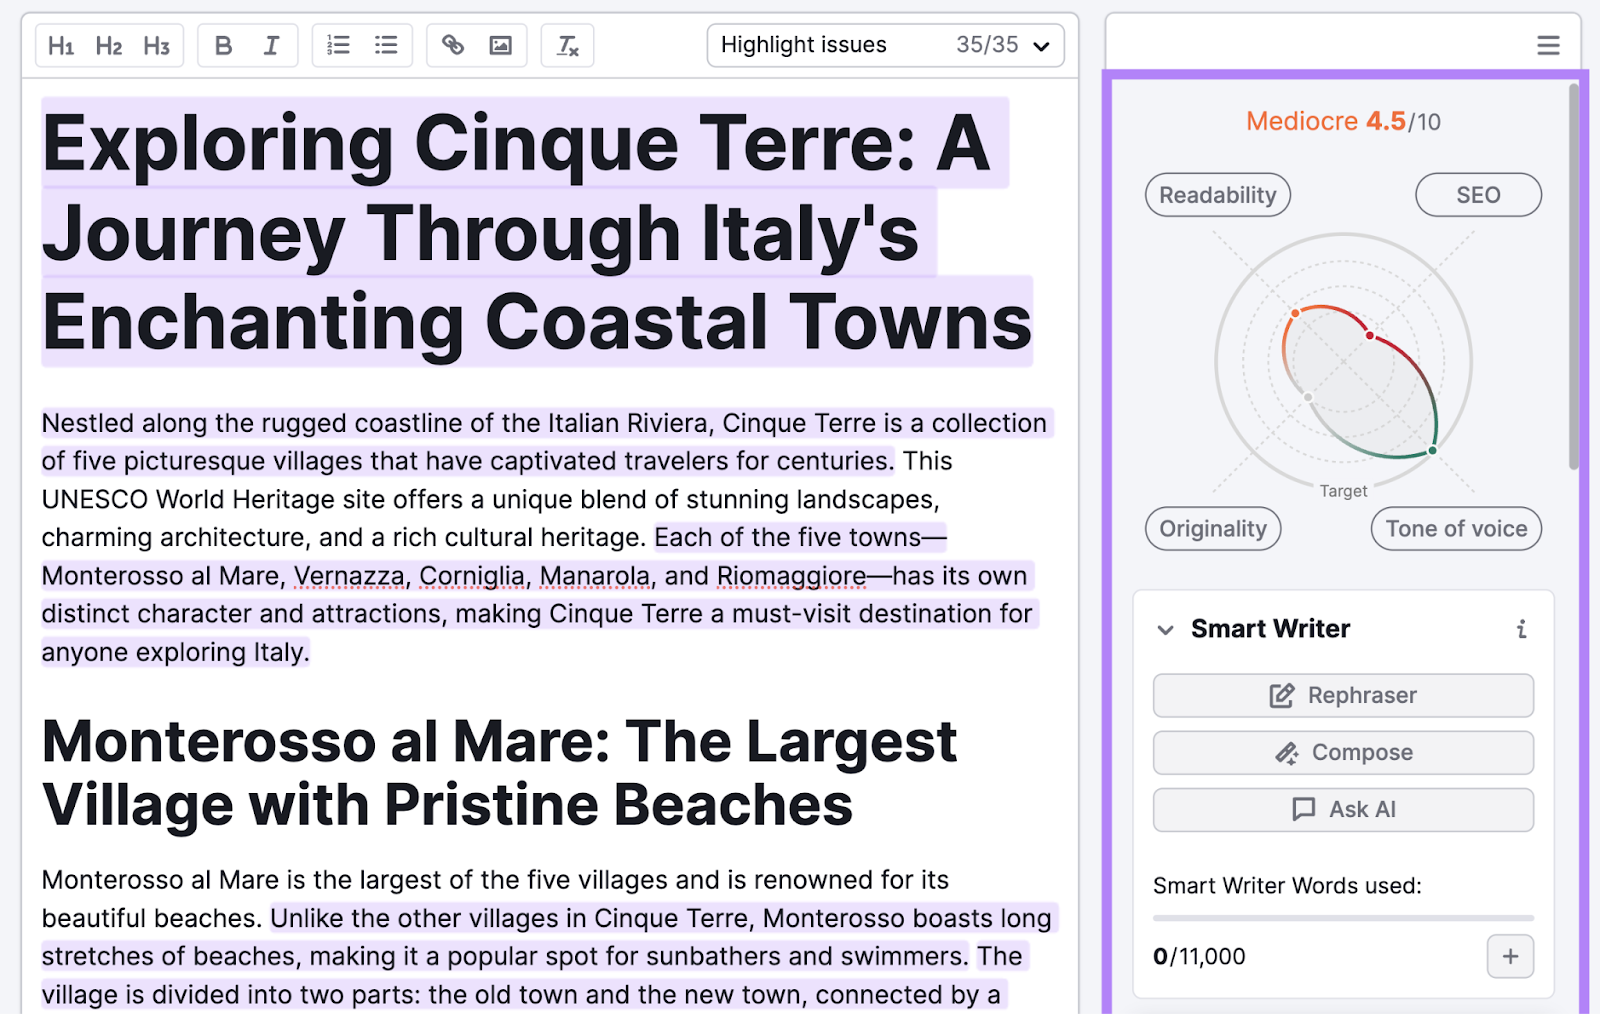This screenshot has height=1014, width=1600.
Task: Apply Heading 1 format
Action: (61, 46)
